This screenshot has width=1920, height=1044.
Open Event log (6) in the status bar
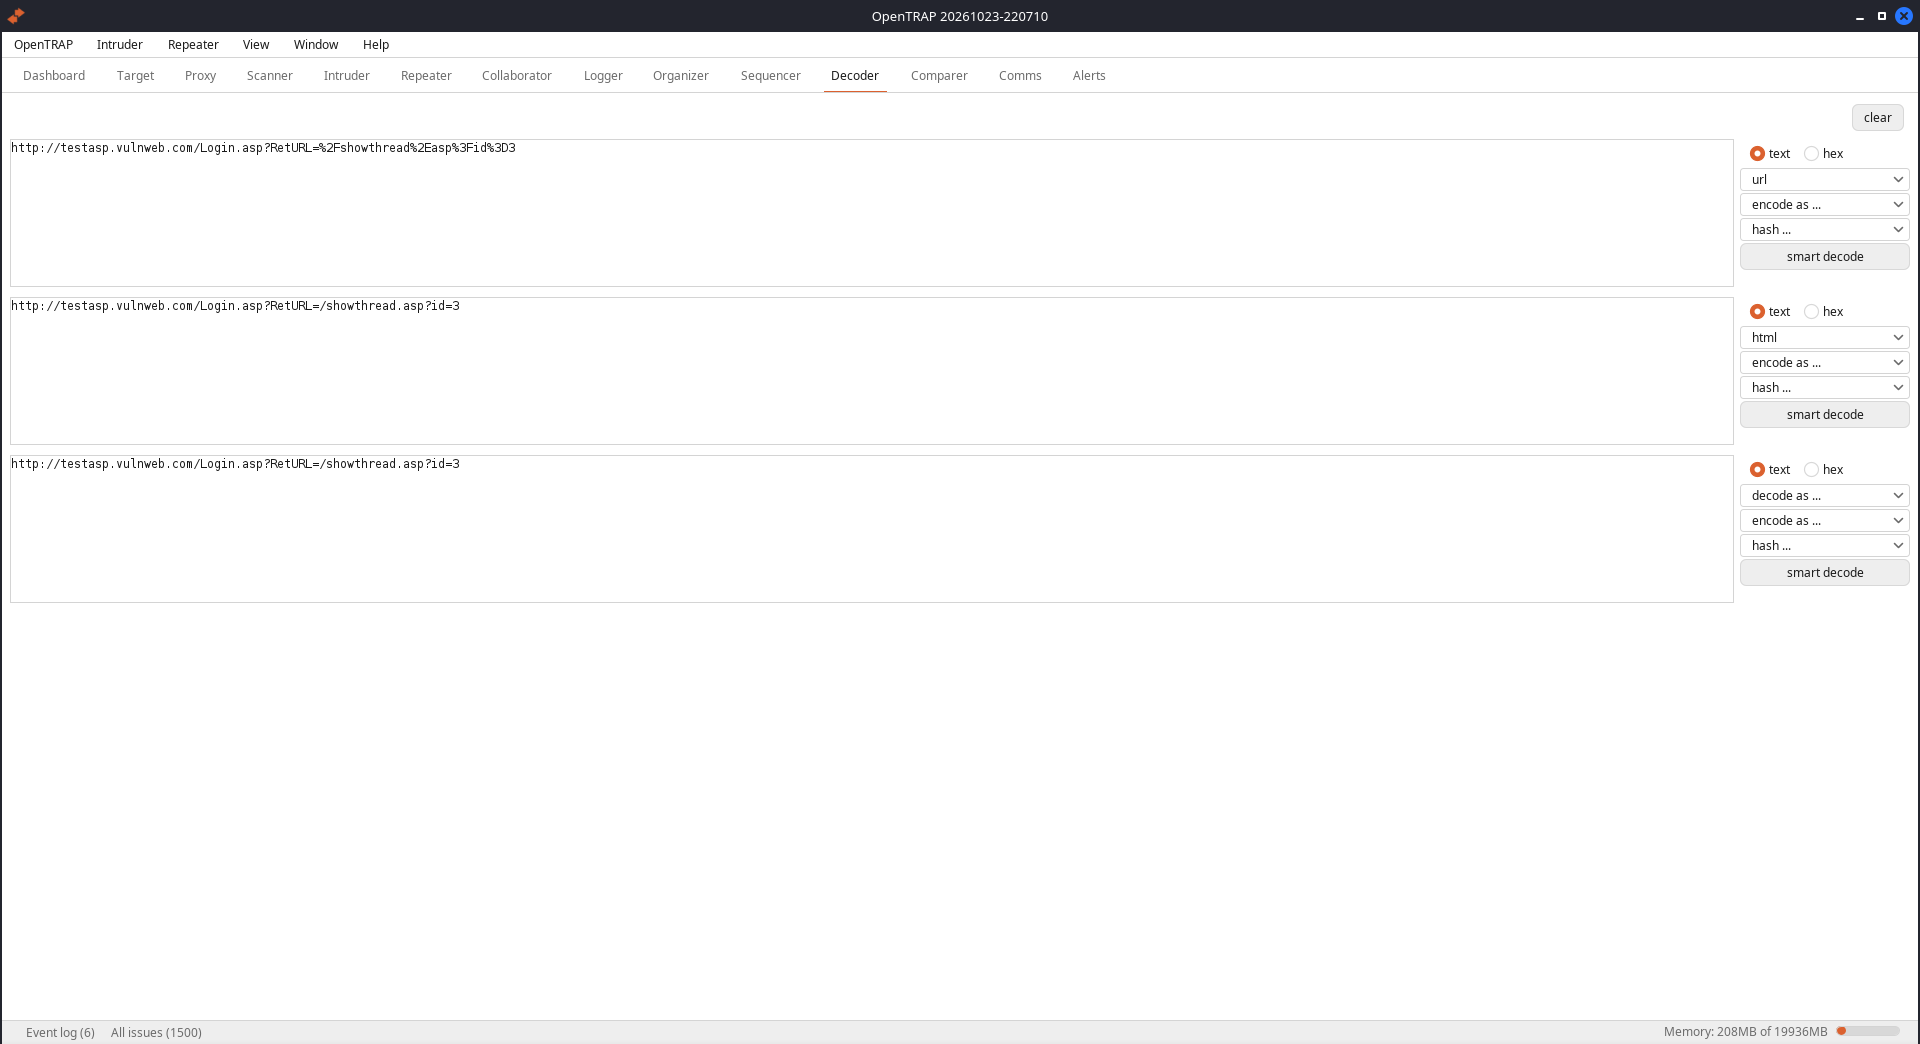tap(60, 1033)
